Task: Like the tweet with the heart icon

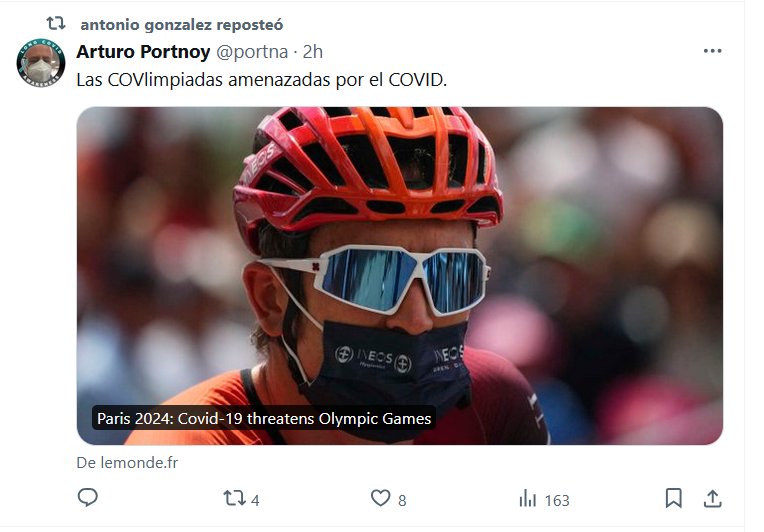Action: pyautogui.click(x=380, y=498)
